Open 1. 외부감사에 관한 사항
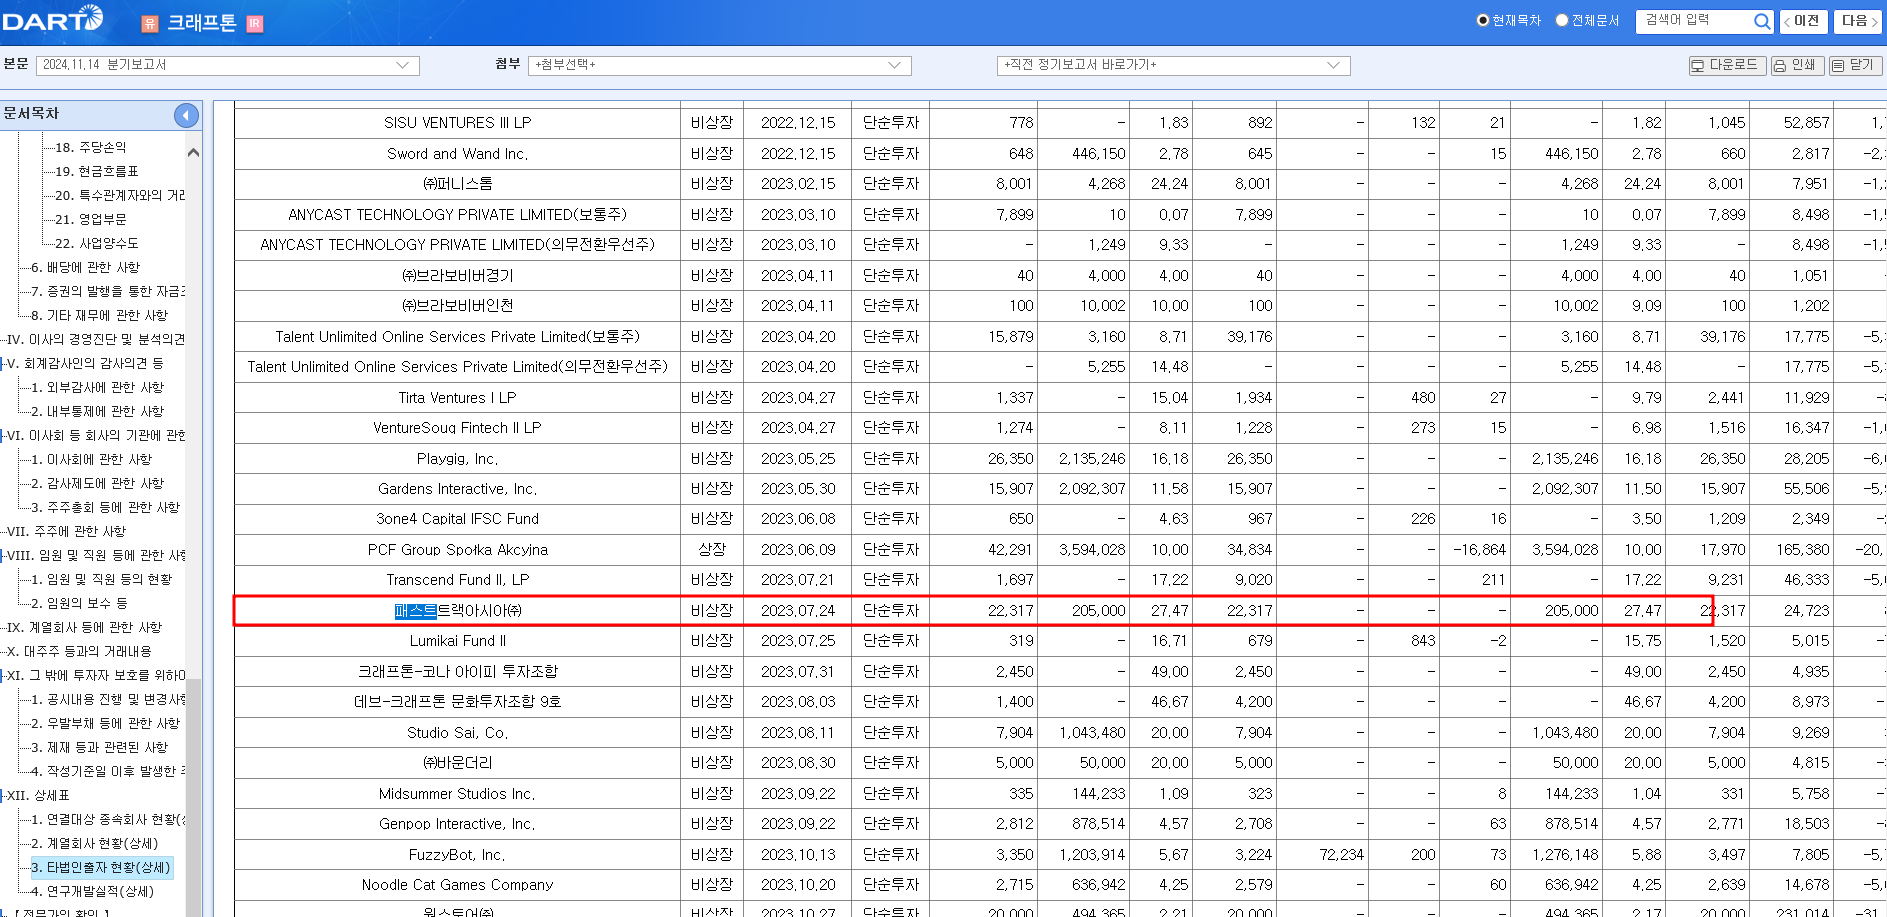 click(97, 387)
